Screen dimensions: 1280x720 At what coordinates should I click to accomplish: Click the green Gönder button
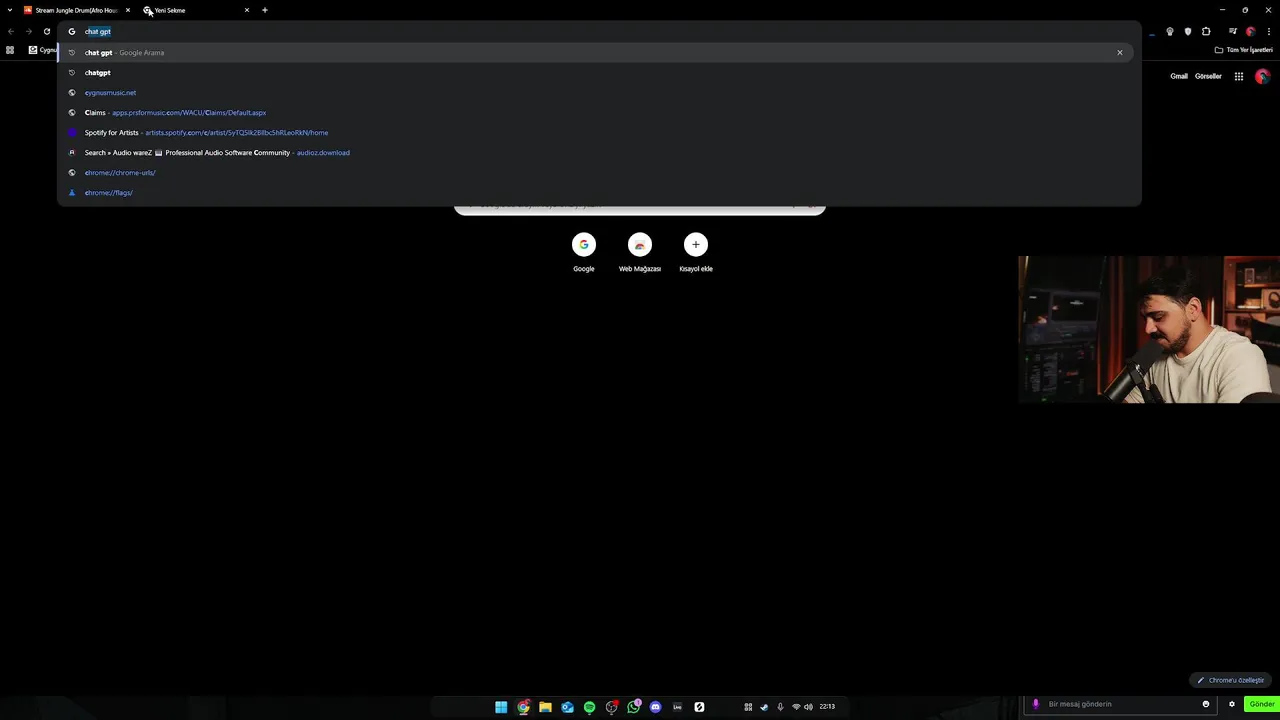[x=1262, y=704]
